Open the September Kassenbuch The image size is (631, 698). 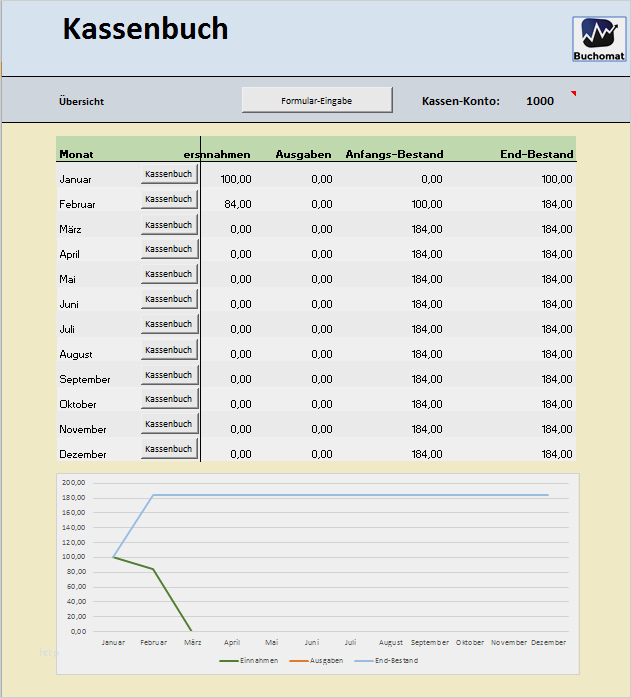pos(169,375)
